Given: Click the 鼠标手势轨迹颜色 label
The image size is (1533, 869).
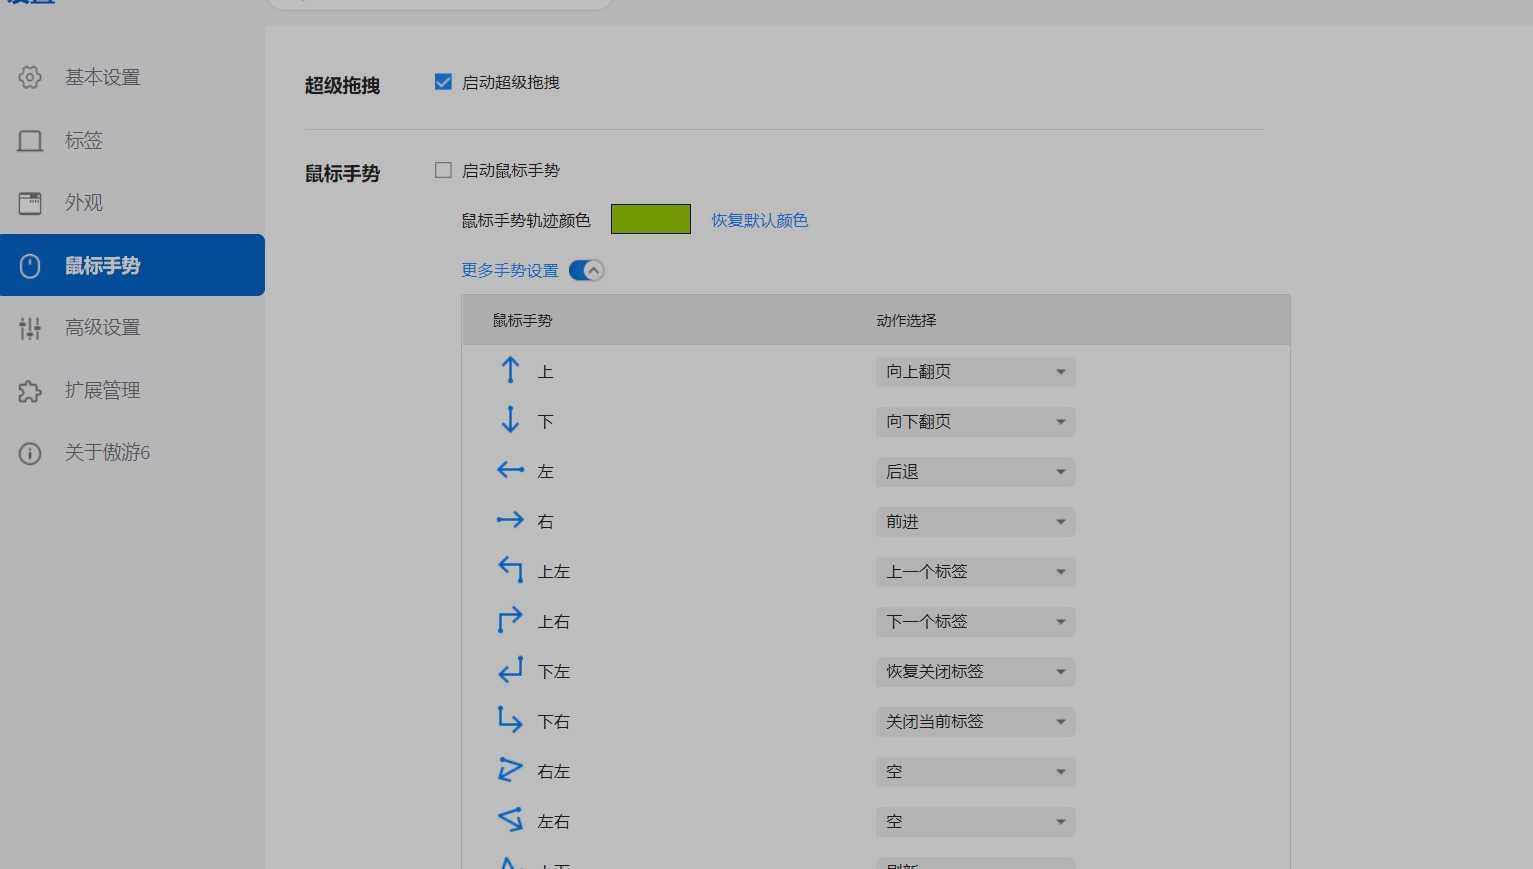Looking at the screenshot, I should tap(526, 220).
